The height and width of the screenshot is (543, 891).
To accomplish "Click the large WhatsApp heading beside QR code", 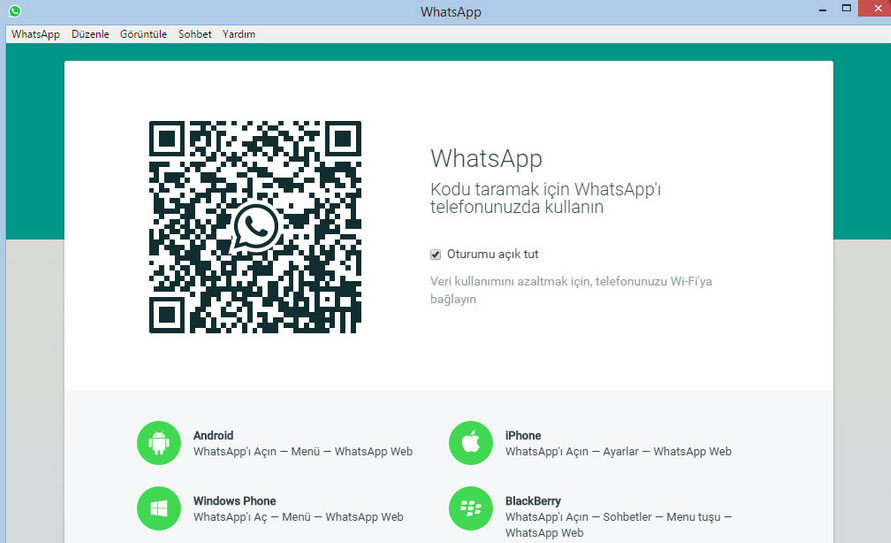I will (x=486, y=158).
